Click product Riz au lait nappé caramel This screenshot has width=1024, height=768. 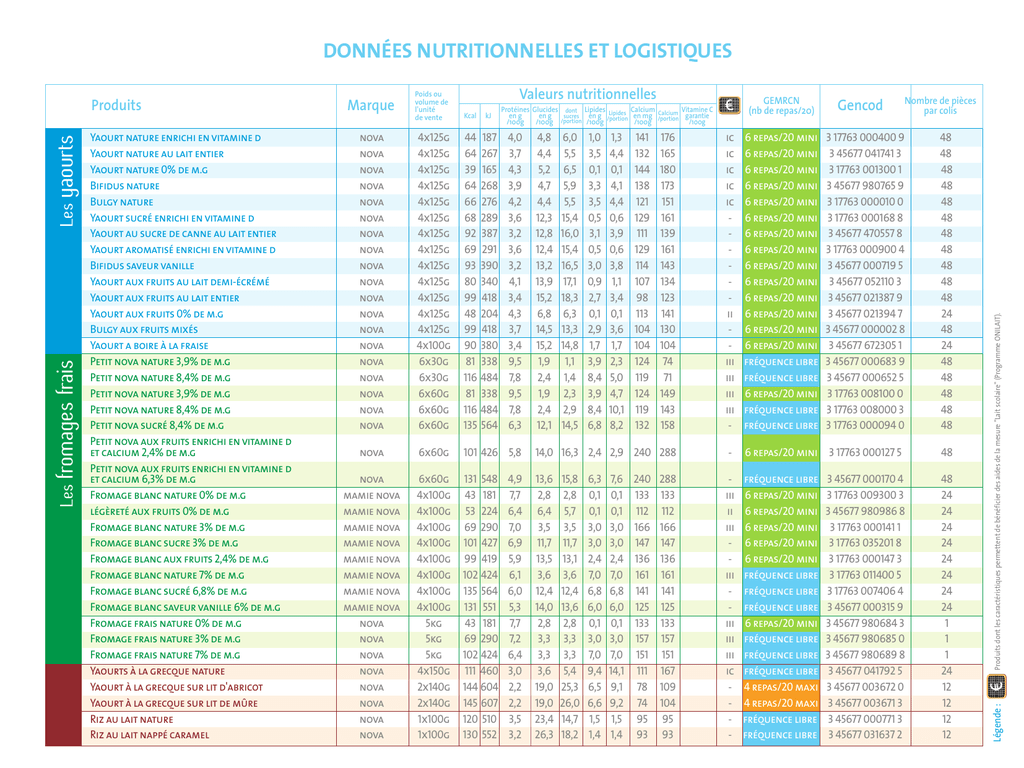coord(150,735)
